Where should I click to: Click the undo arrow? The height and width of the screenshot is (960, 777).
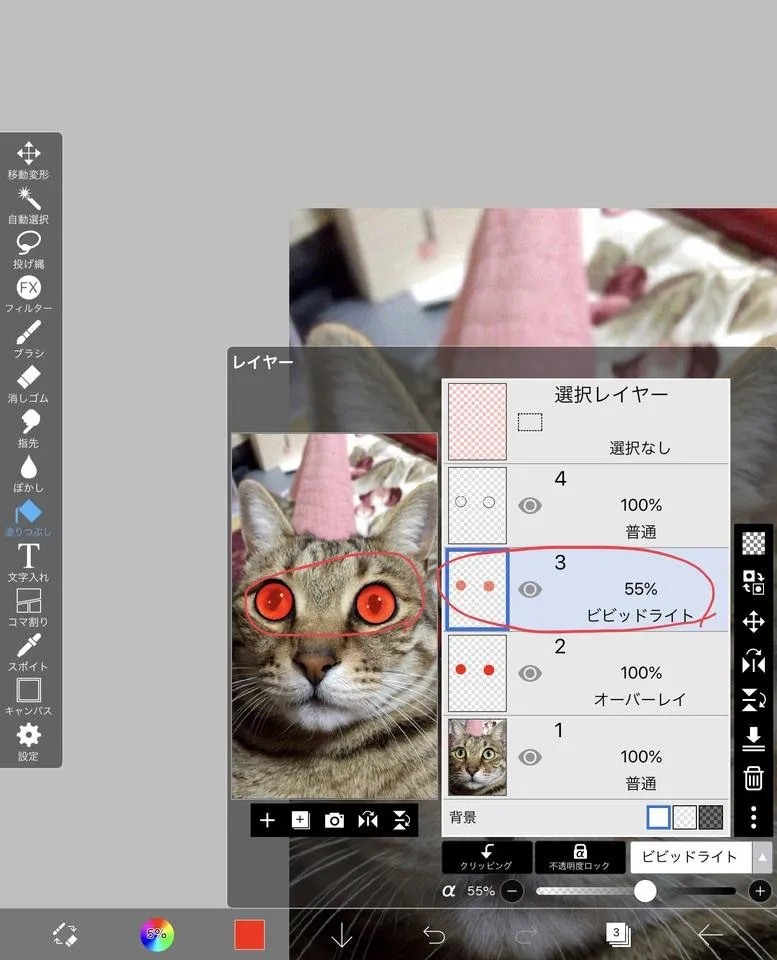coord(434,934)
